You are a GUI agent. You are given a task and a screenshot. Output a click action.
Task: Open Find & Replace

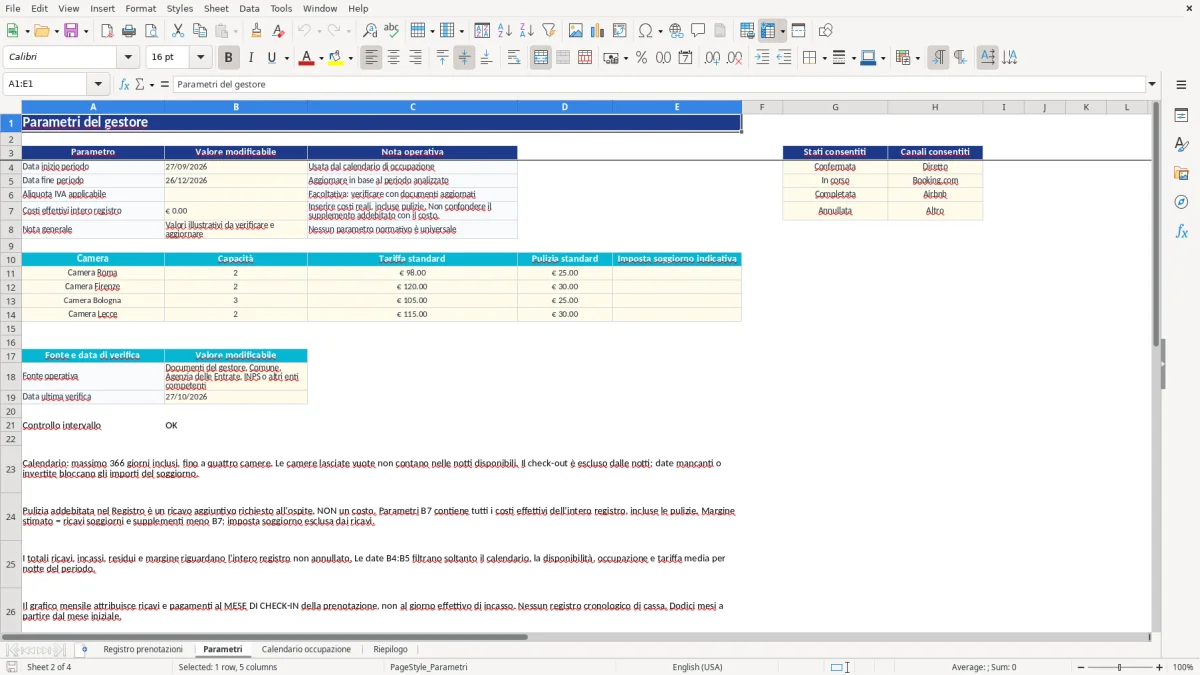click(x=369, y=31)
